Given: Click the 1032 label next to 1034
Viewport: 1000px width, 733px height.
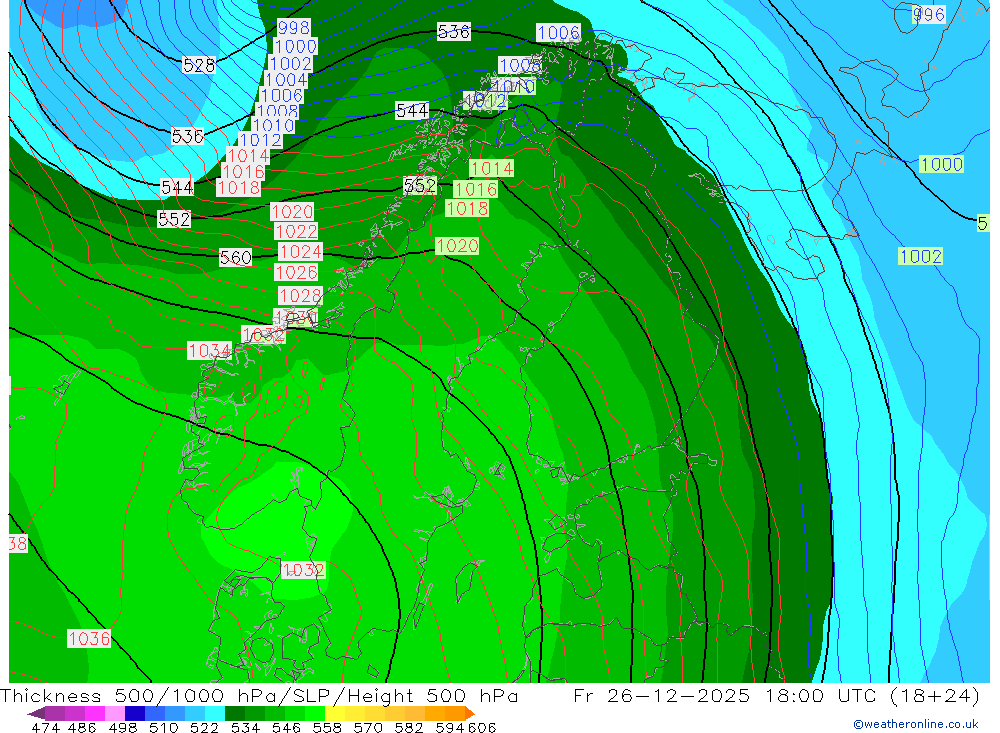Looking at the screenshot, I should pos(263,334).
